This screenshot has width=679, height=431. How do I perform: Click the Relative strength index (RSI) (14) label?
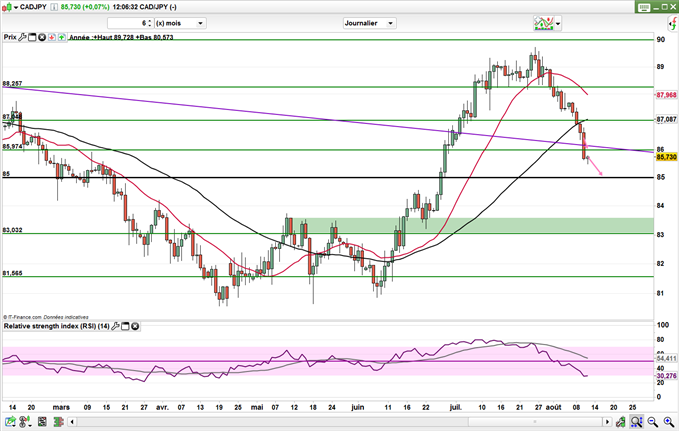pyautogui.click(x=56, y=326)
